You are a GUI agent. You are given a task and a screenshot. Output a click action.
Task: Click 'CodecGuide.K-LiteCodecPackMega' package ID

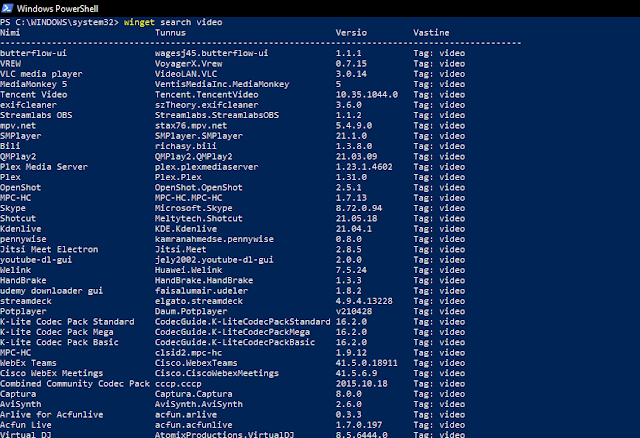pyautogui.click(x=232, y=332)
